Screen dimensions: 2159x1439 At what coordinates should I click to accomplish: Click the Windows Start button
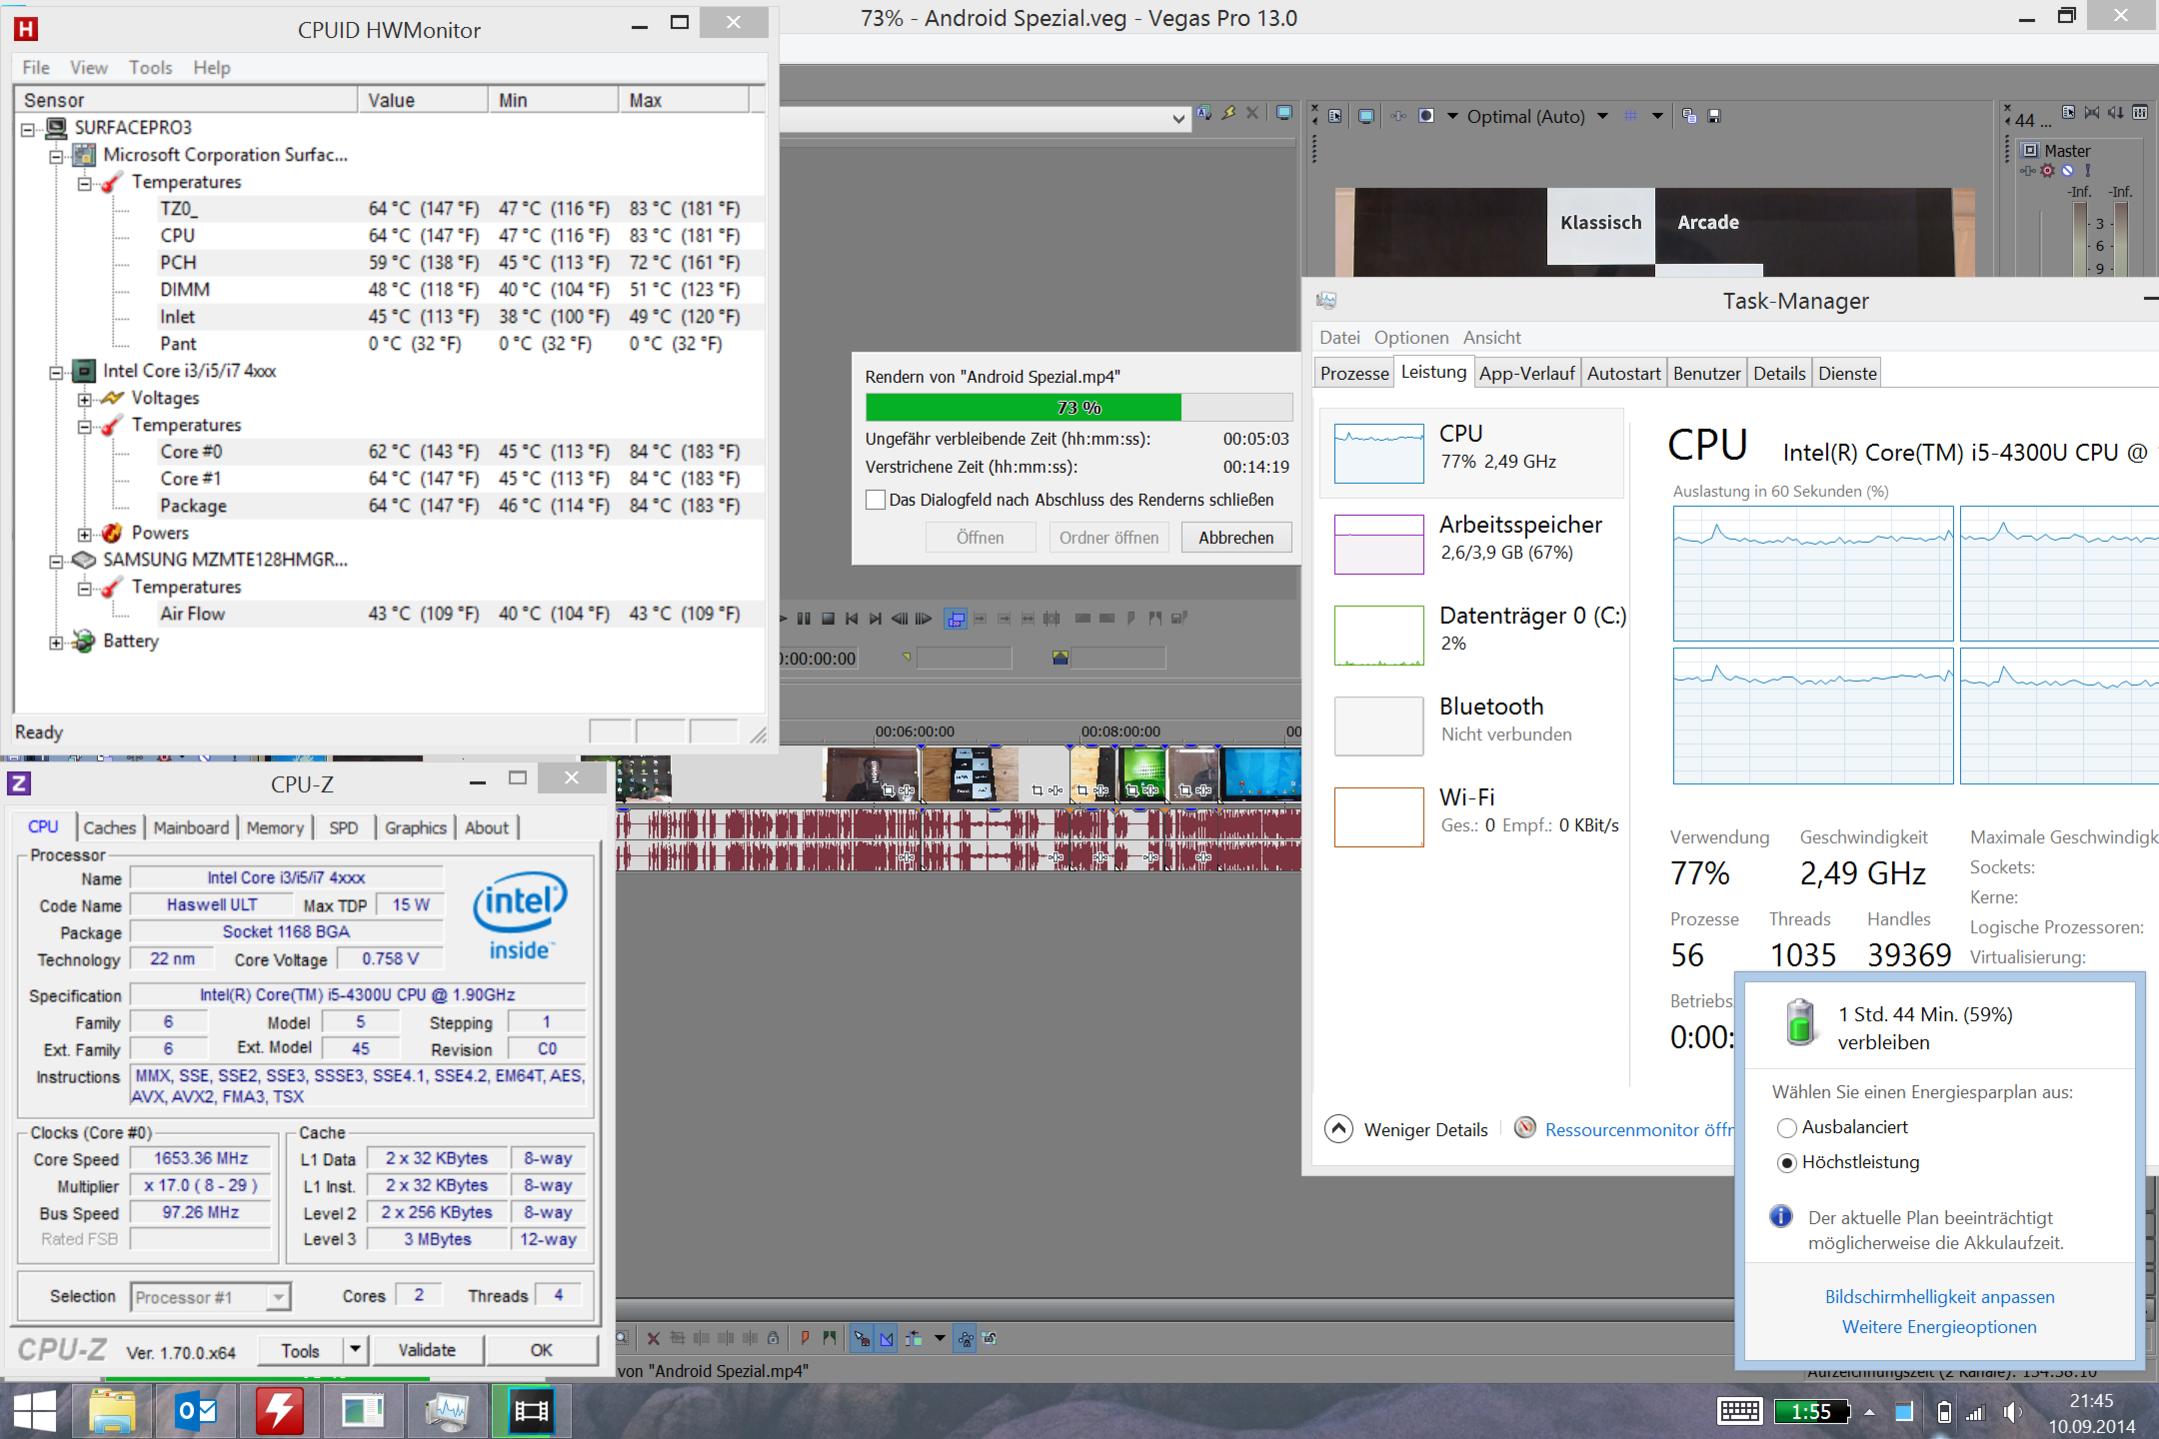pos(35,1411)
